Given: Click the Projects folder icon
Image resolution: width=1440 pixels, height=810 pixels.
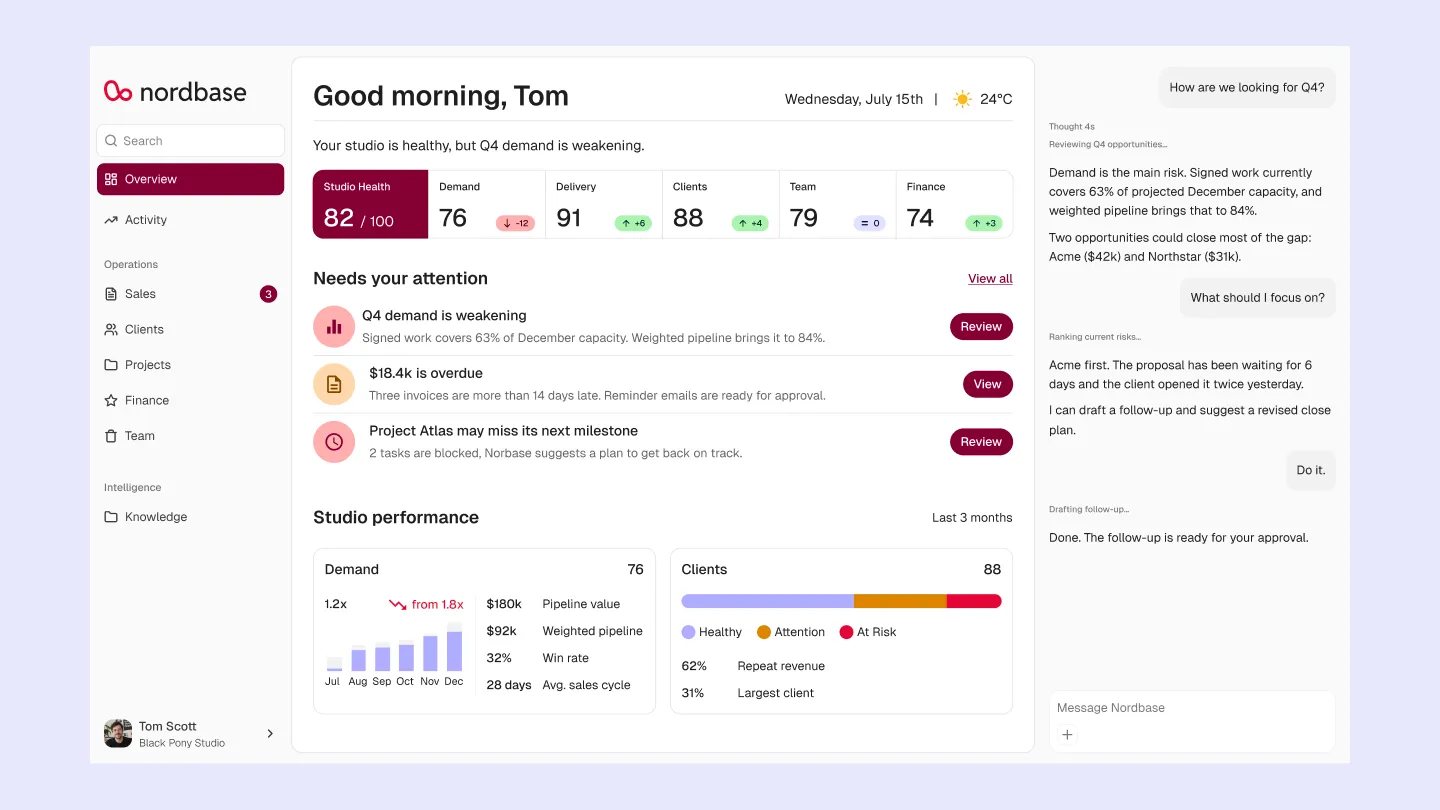Looking at the screenshot, I should (x=111, y=365).
